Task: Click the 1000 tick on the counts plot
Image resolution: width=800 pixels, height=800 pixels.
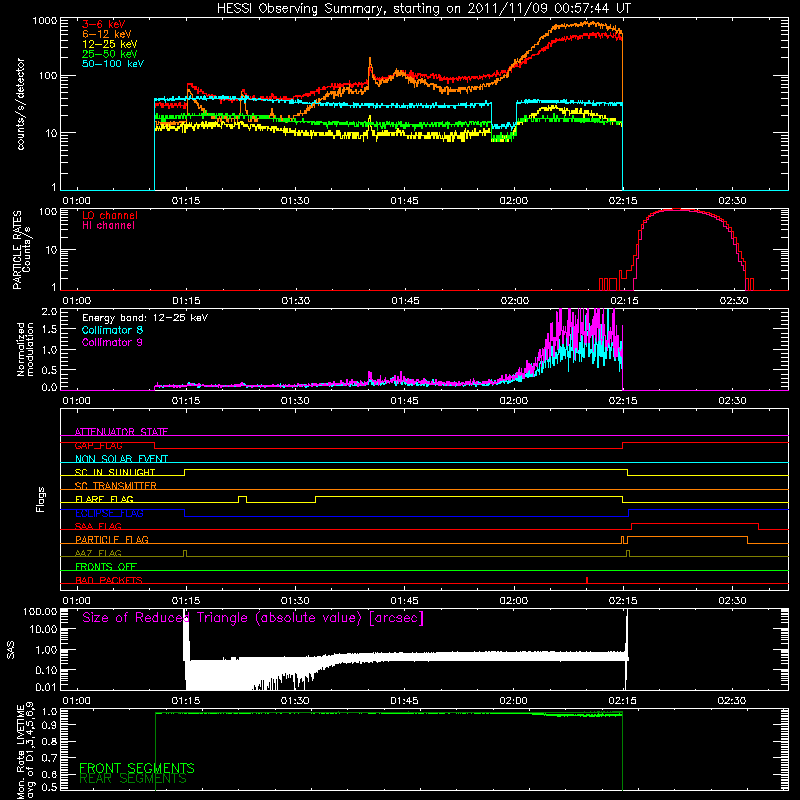Action: coord(44,21)
